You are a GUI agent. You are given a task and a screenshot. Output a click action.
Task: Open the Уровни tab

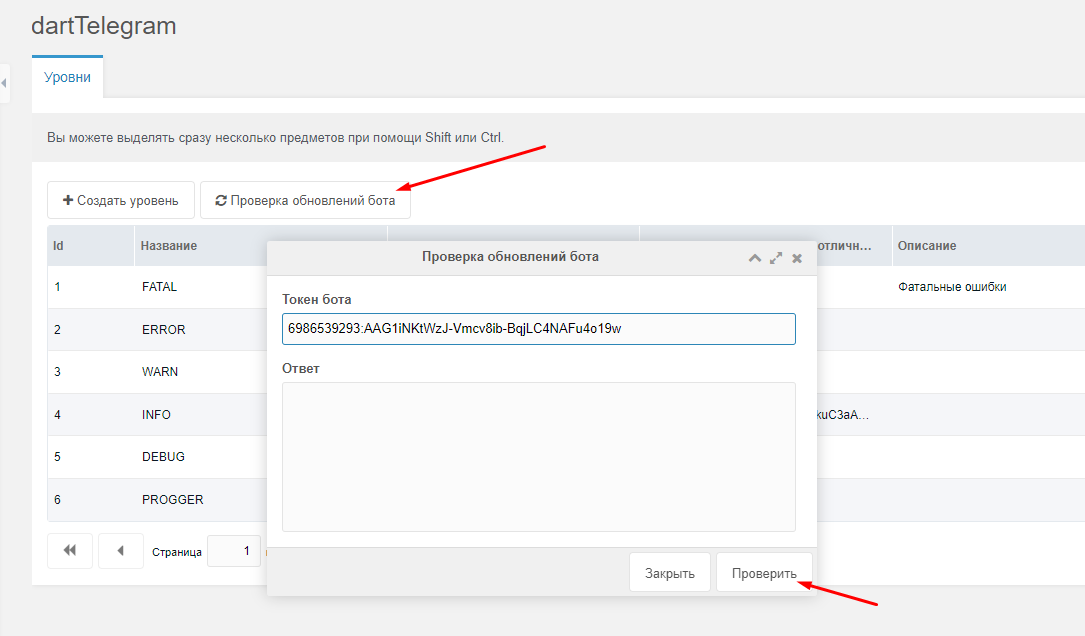(x=67, y=77)
